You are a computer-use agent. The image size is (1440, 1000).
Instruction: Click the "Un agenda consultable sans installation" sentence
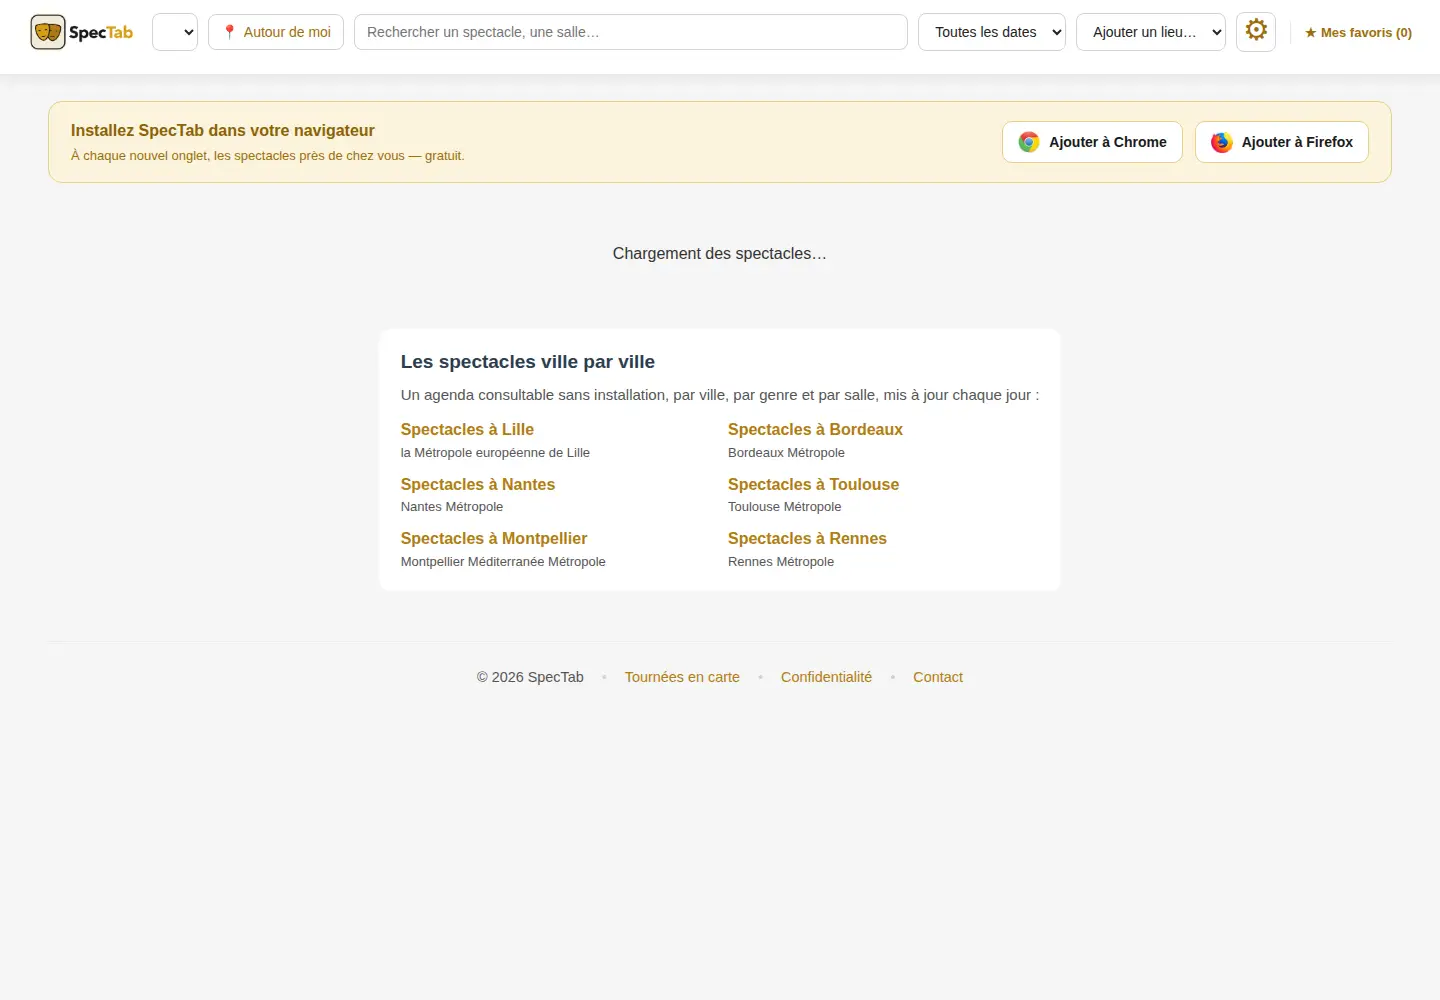coord(720,395)
